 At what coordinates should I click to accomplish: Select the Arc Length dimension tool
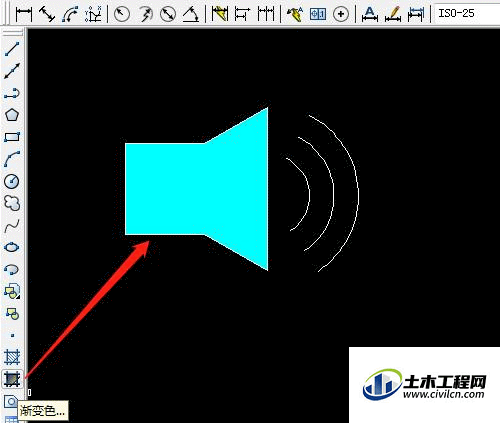(70, 14)
